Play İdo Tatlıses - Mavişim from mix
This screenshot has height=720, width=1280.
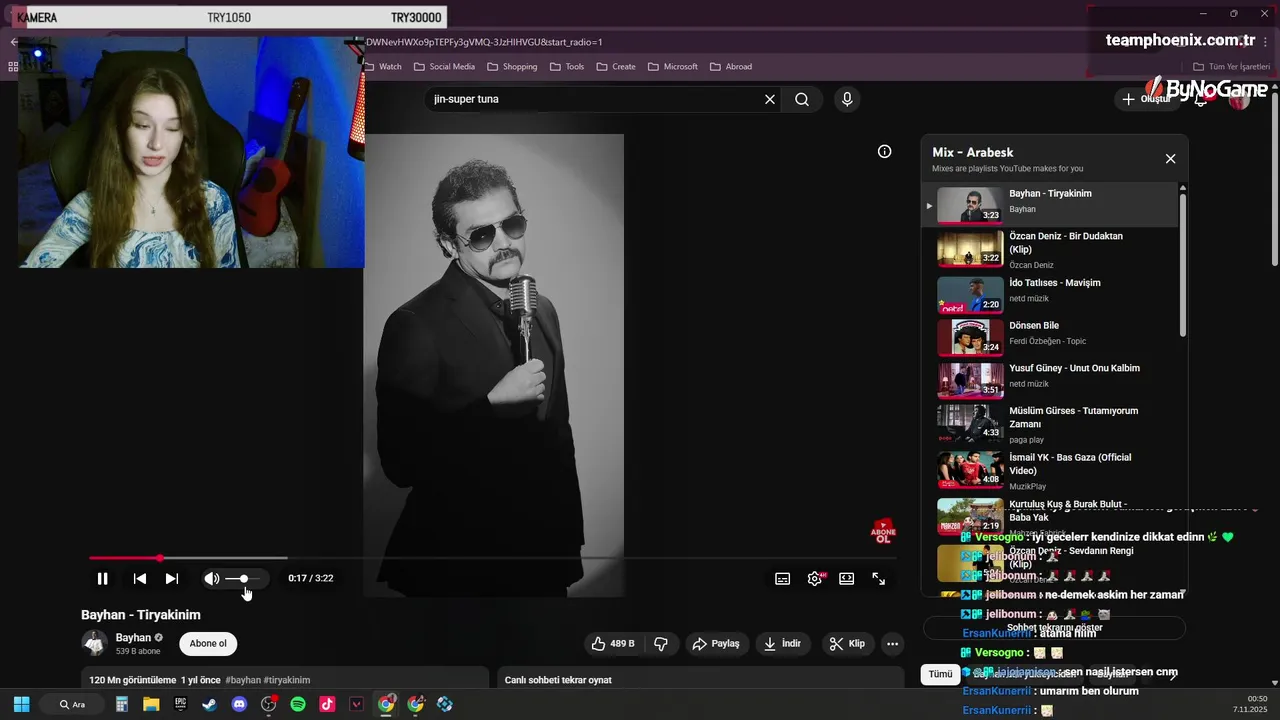[1049, 294]
